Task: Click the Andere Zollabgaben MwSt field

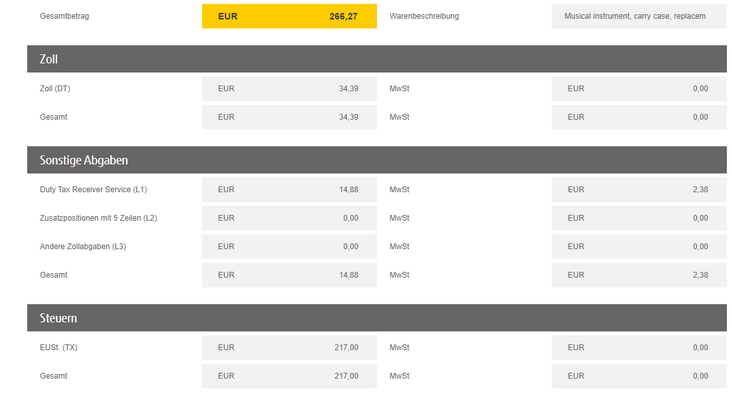Action: coord(639,246)
